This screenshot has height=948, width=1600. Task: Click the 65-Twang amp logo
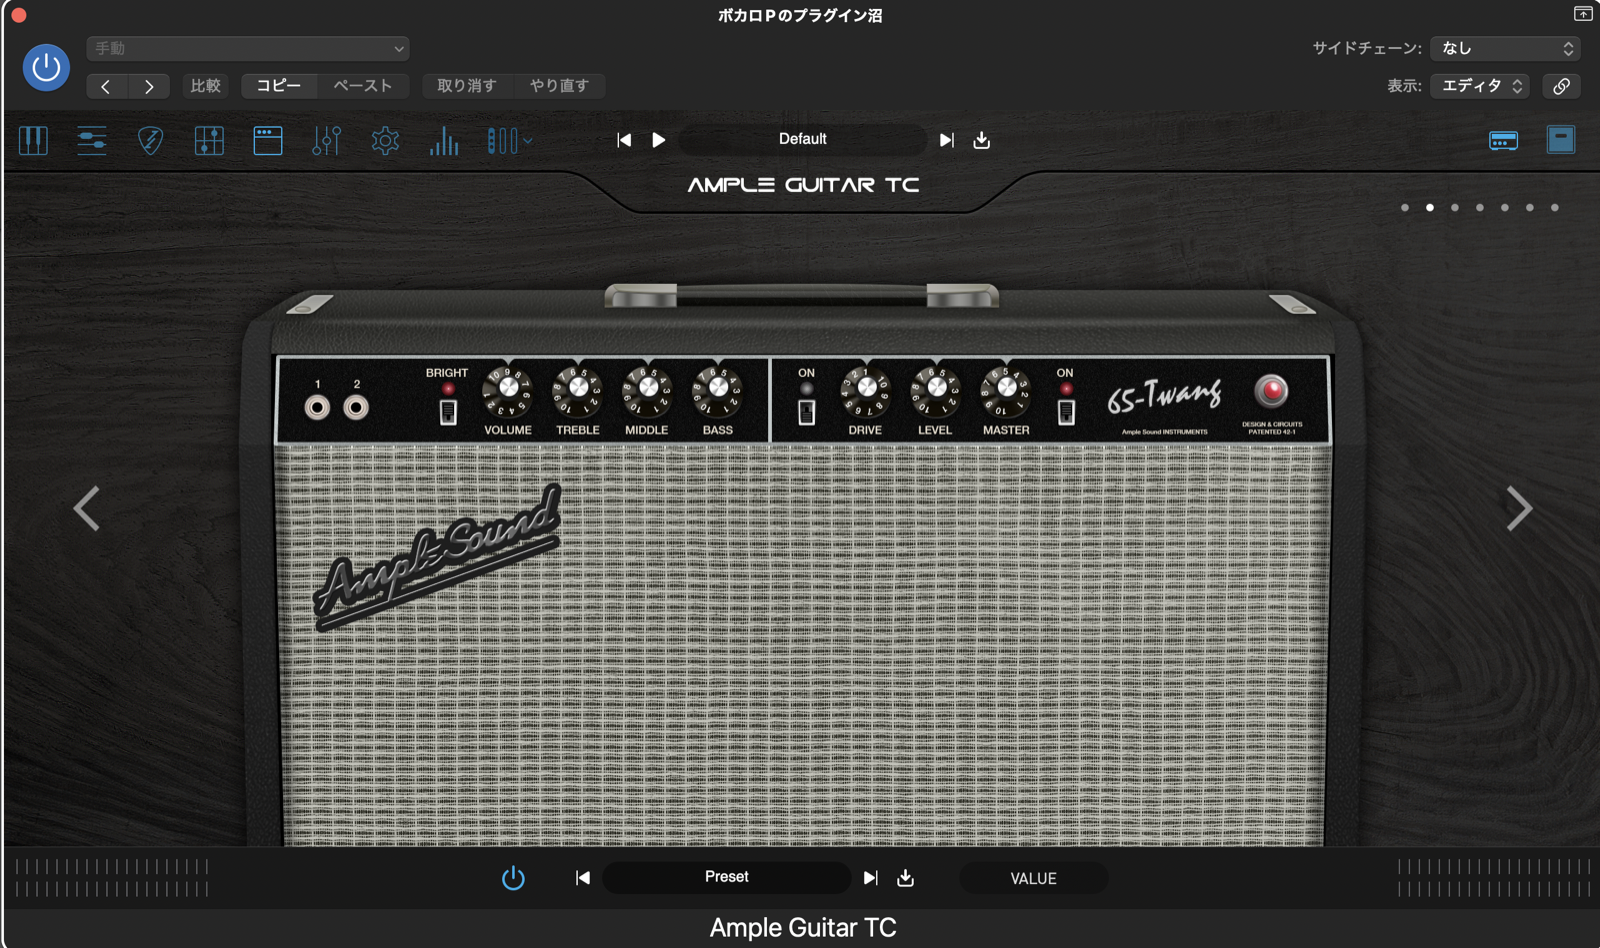pos(1164,396)
